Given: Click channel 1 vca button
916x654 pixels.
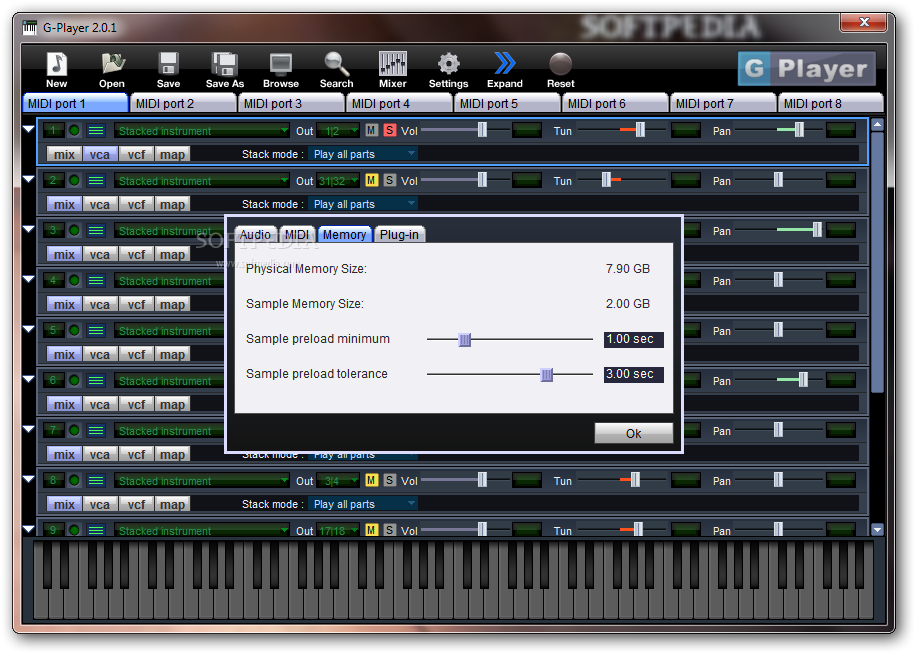Looking at the screenshot, I should (100, 154).
